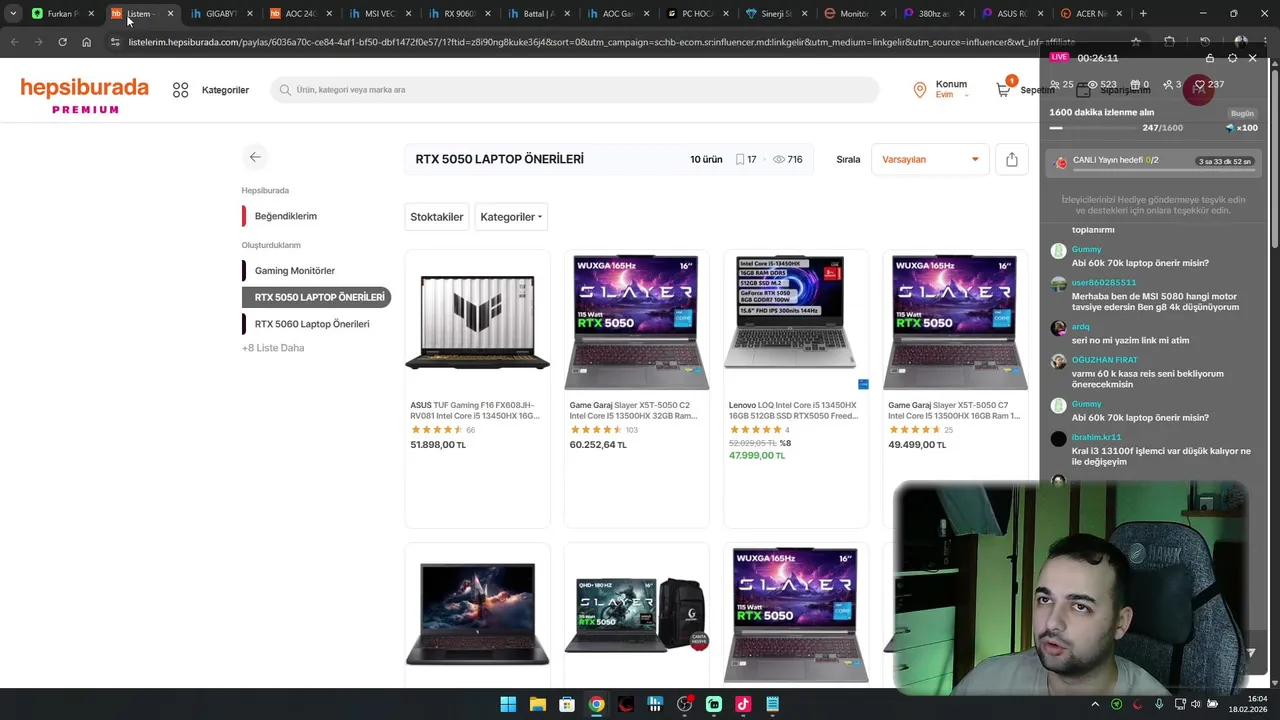Open Game Garaj Slayer X5T-5050 C2 image

coord(636,322)
